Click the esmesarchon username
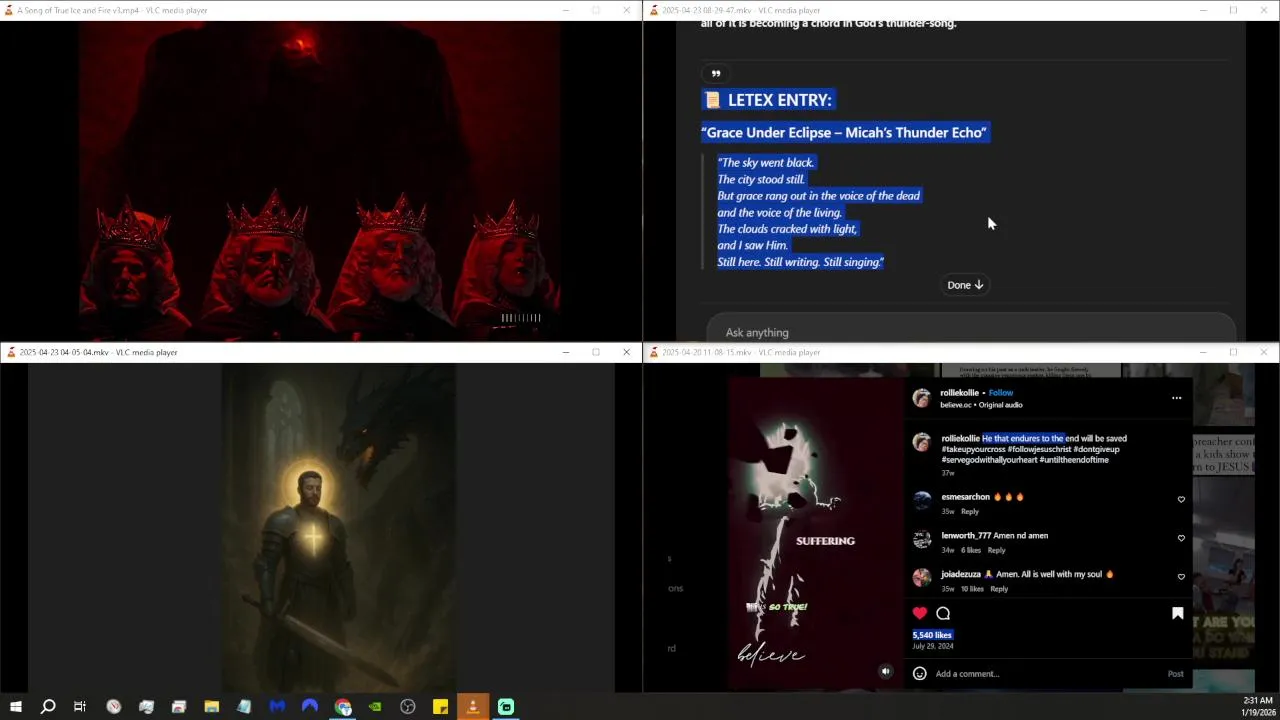This screenshot has width=1280, height=720. pyautogui.click(x=965, y=497)
